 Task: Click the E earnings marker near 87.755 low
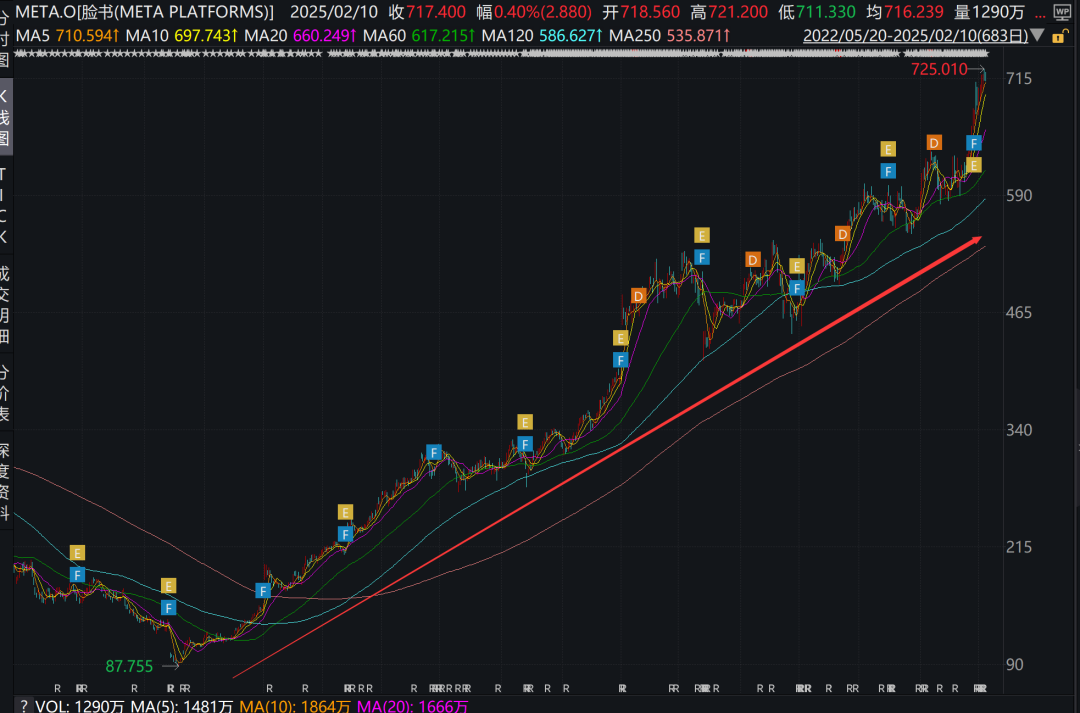click(169, 586)
